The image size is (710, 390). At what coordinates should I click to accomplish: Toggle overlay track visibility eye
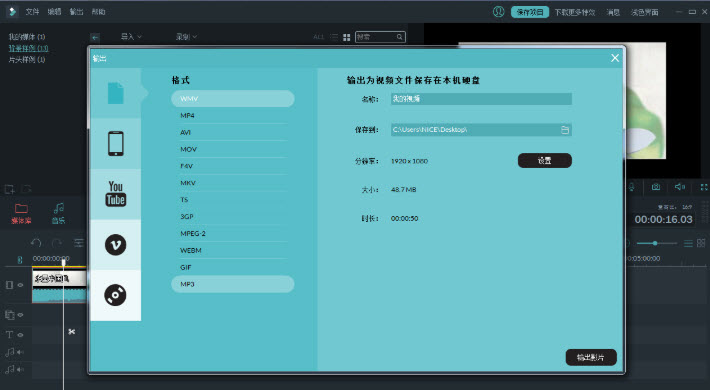tap(20, 314)
